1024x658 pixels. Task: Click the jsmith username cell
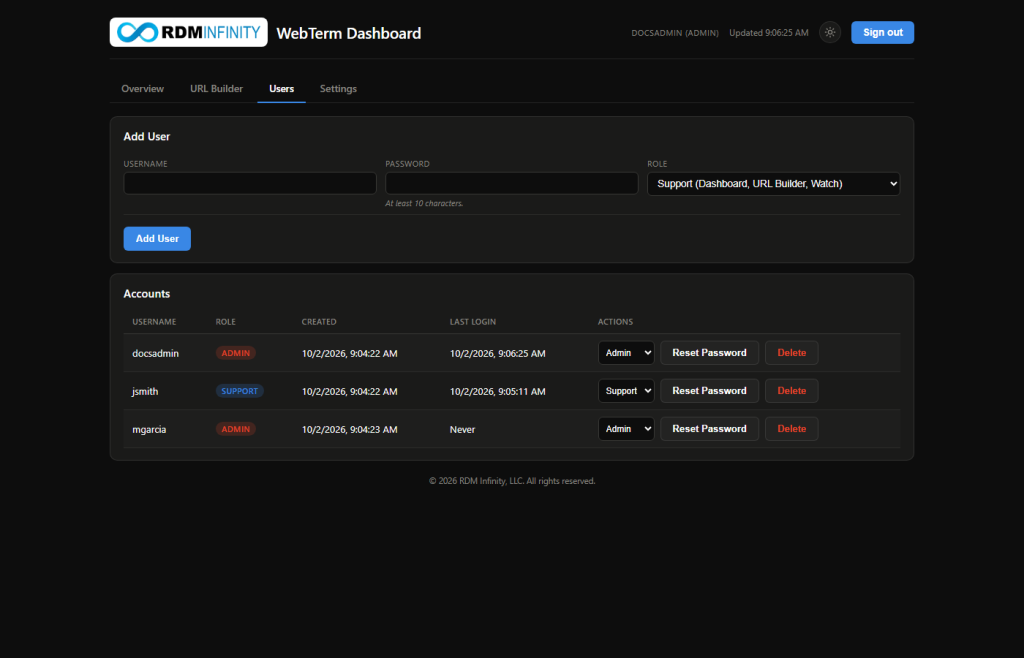pyautogui.click(x=145, y=391)
